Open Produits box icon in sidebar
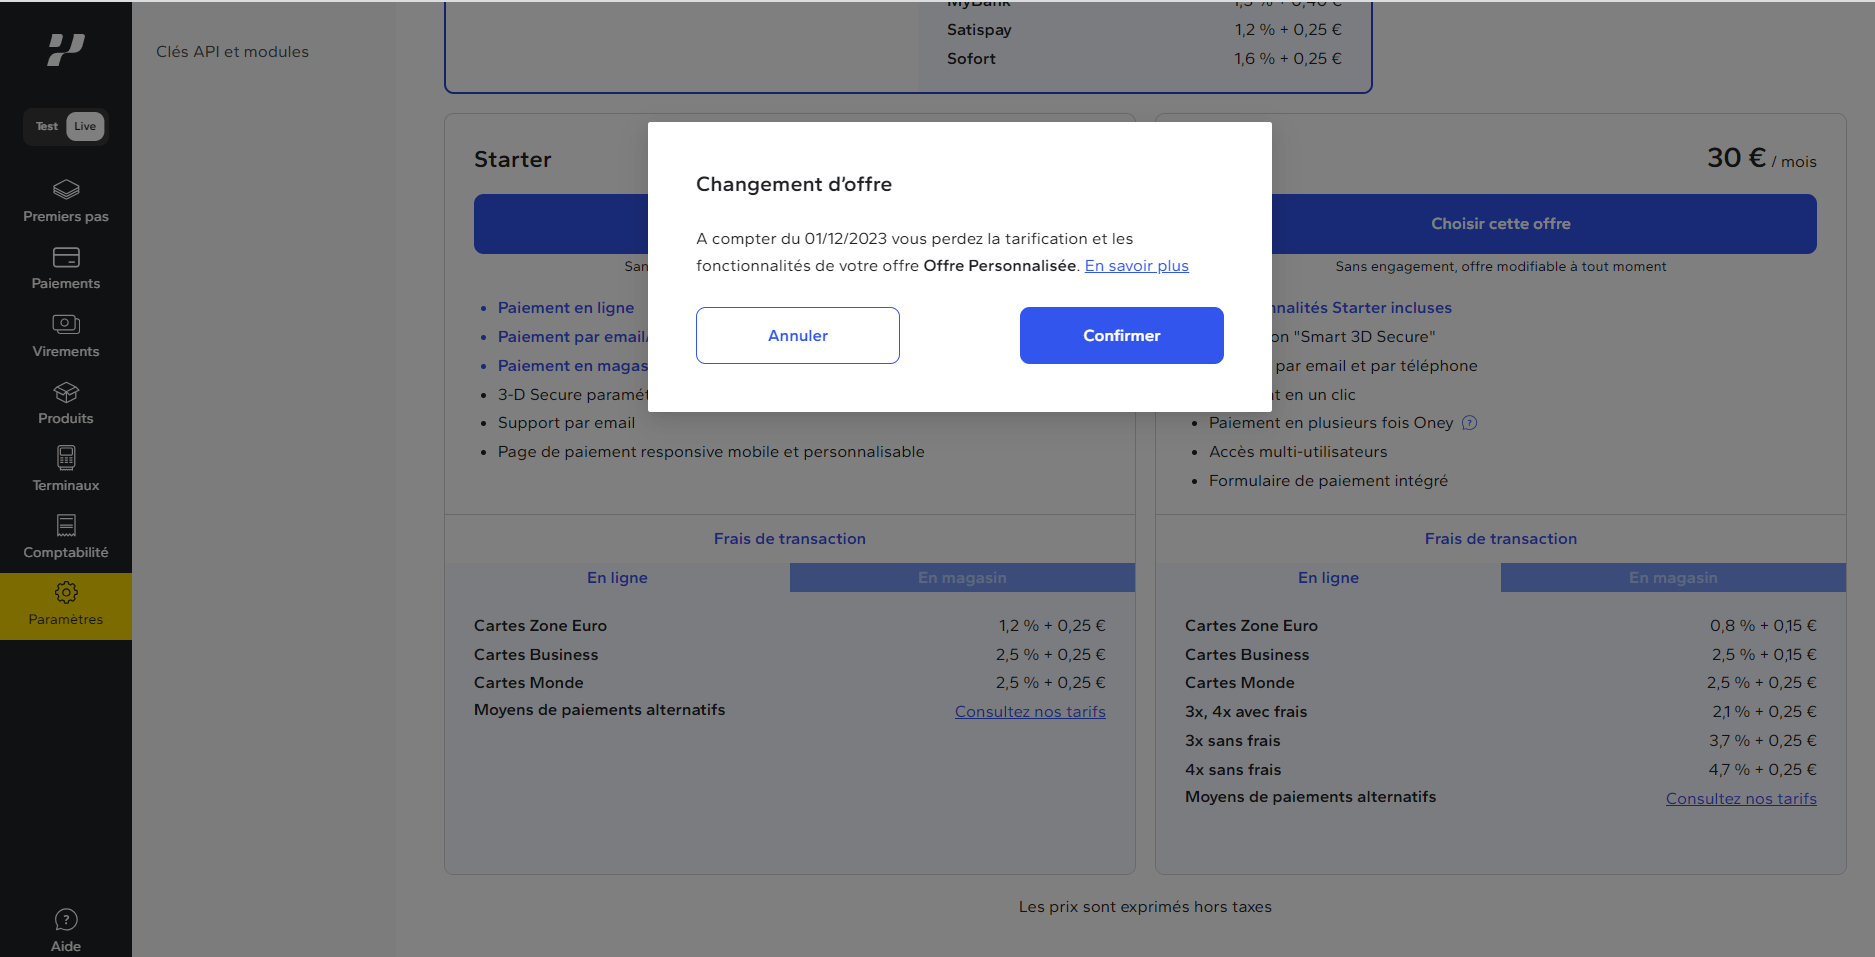This screenshot has width=1875, height=957. (x=66, y=392)
